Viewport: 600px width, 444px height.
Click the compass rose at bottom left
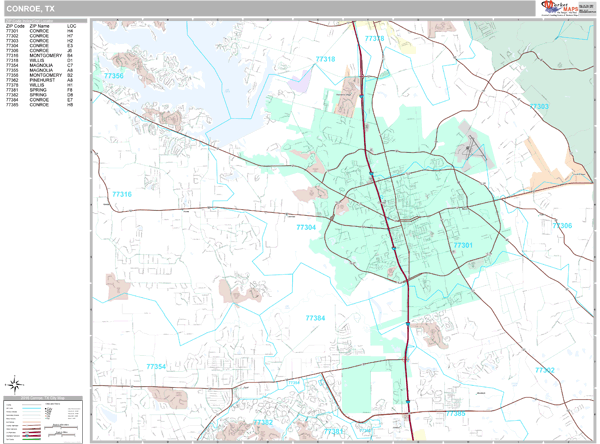click(16, 383)
